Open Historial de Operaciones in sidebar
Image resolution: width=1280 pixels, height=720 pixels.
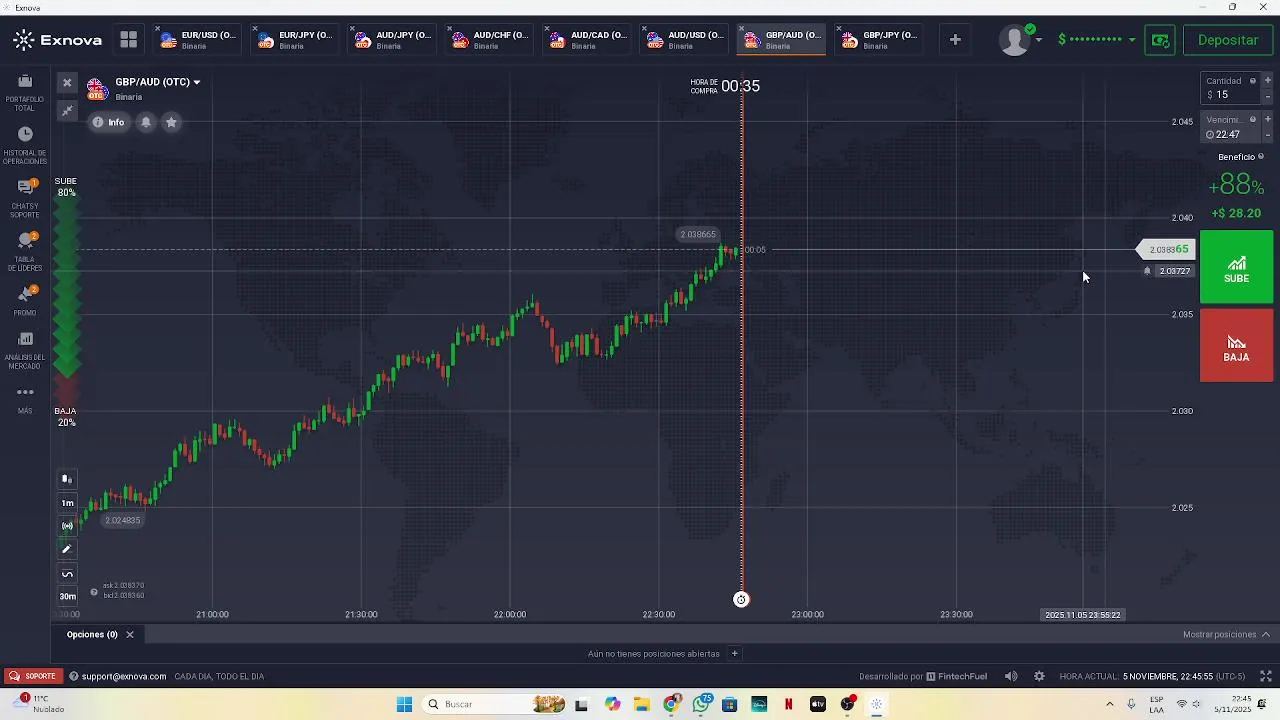tap(25, 145)
